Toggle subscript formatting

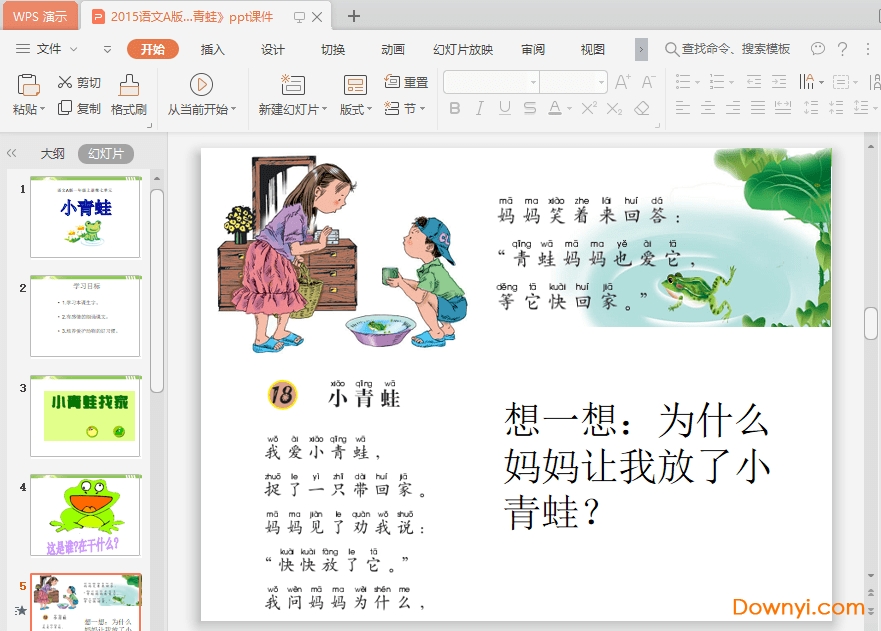tap(614, 108)
